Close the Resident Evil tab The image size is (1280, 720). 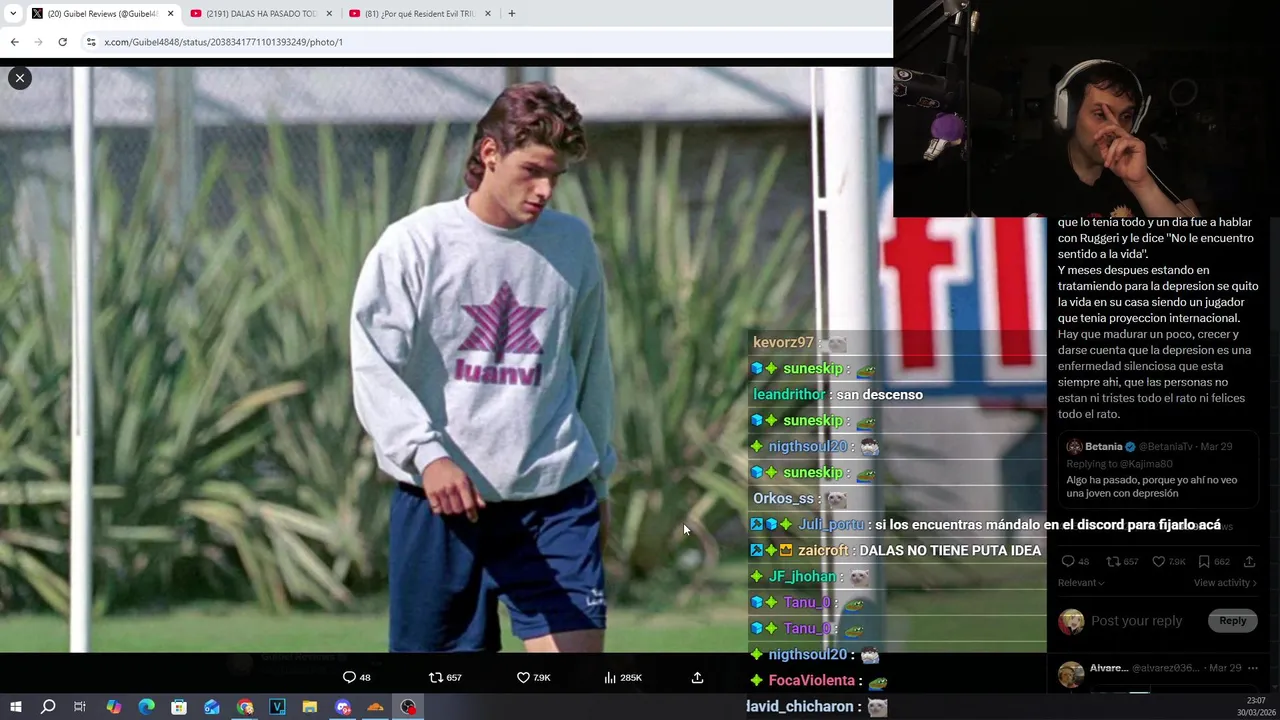[x=487, y=13]
